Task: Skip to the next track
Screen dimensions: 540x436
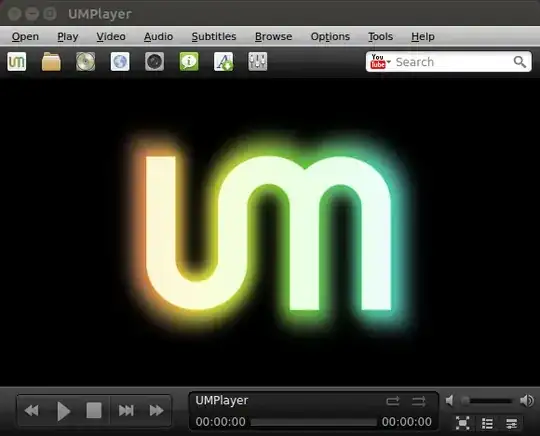Action: (126, 411)
